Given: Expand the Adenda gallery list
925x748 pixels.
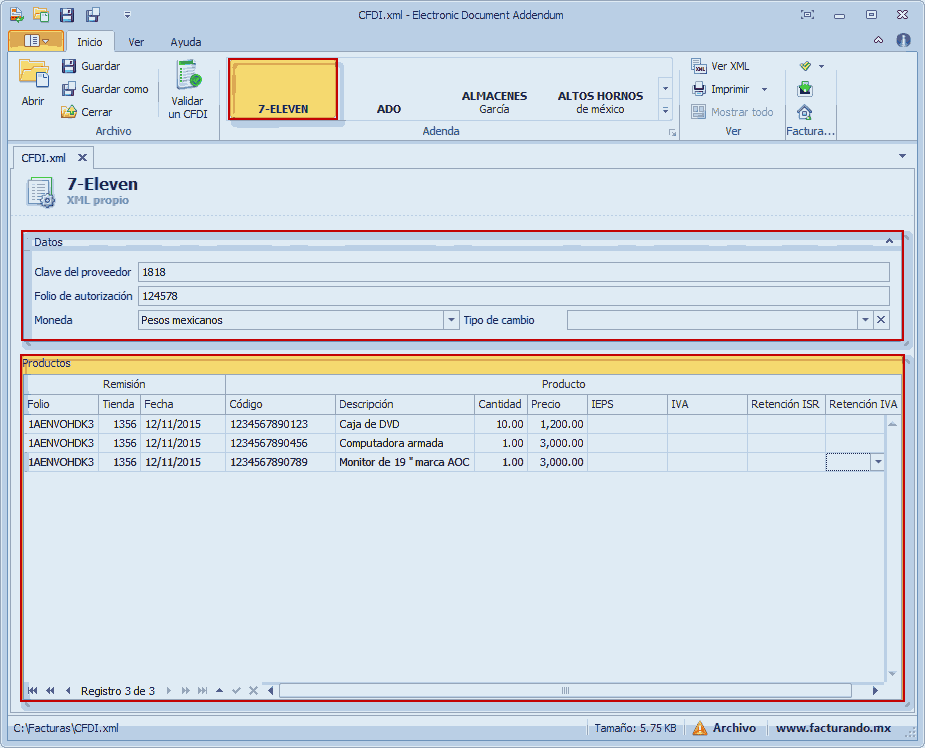Looking at the screenshot, I should click(x=665, y=110).
